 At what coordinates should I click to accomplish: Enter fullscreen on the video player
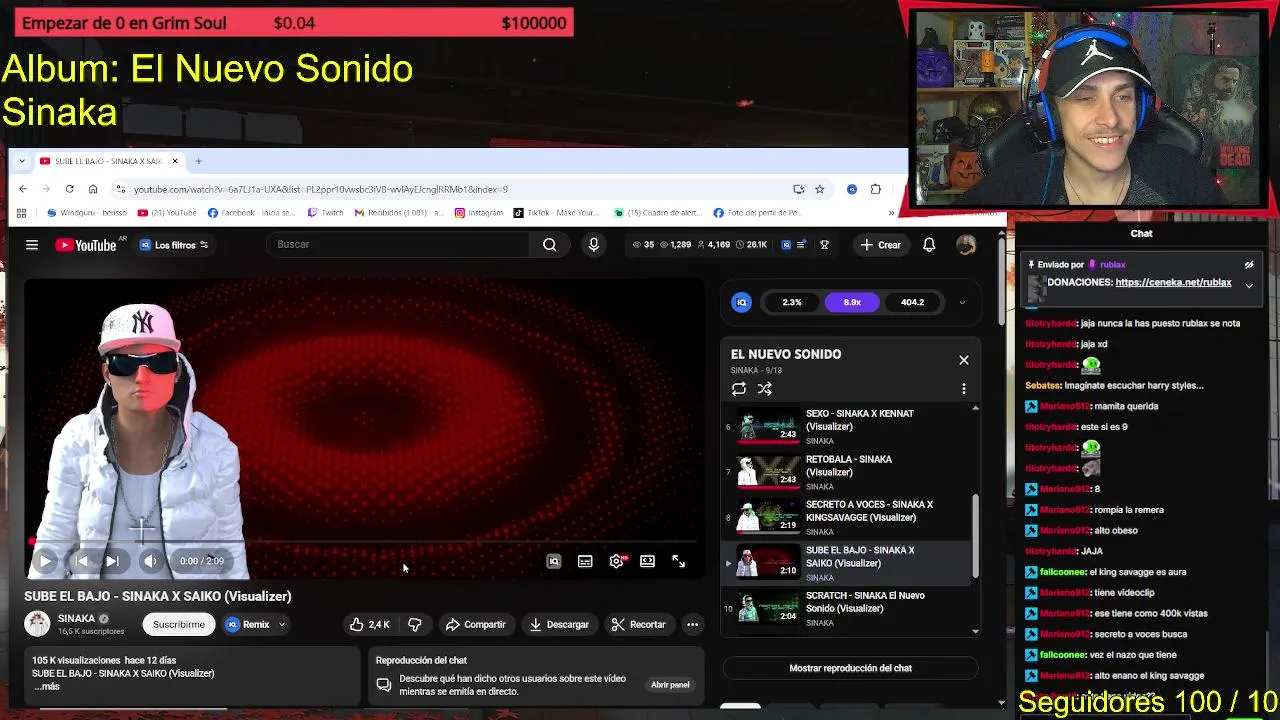[x=678, y=561]
